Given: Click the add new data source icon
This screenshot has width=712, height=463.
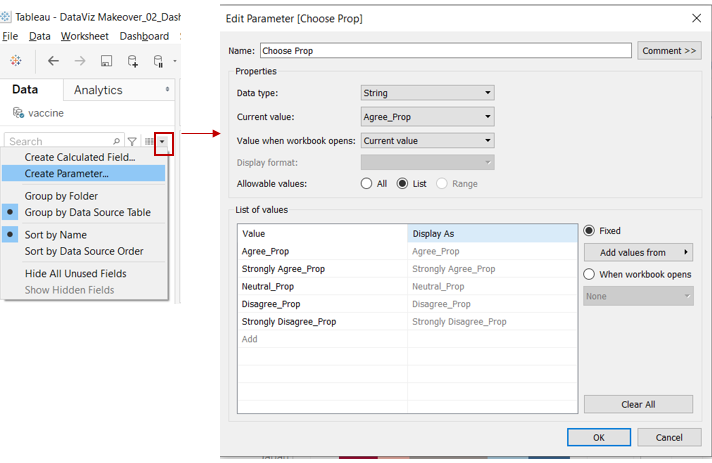Looking at the screenshot, I should click(132, 61).
